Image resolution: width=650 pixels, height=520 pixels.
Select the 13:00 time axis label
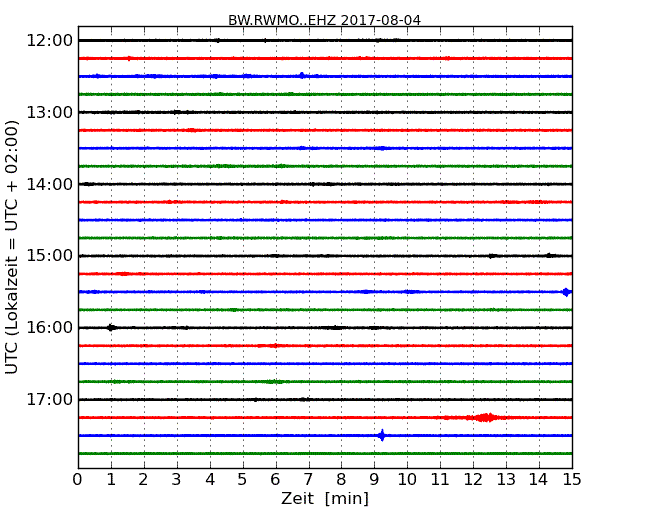tap(49, 112)
